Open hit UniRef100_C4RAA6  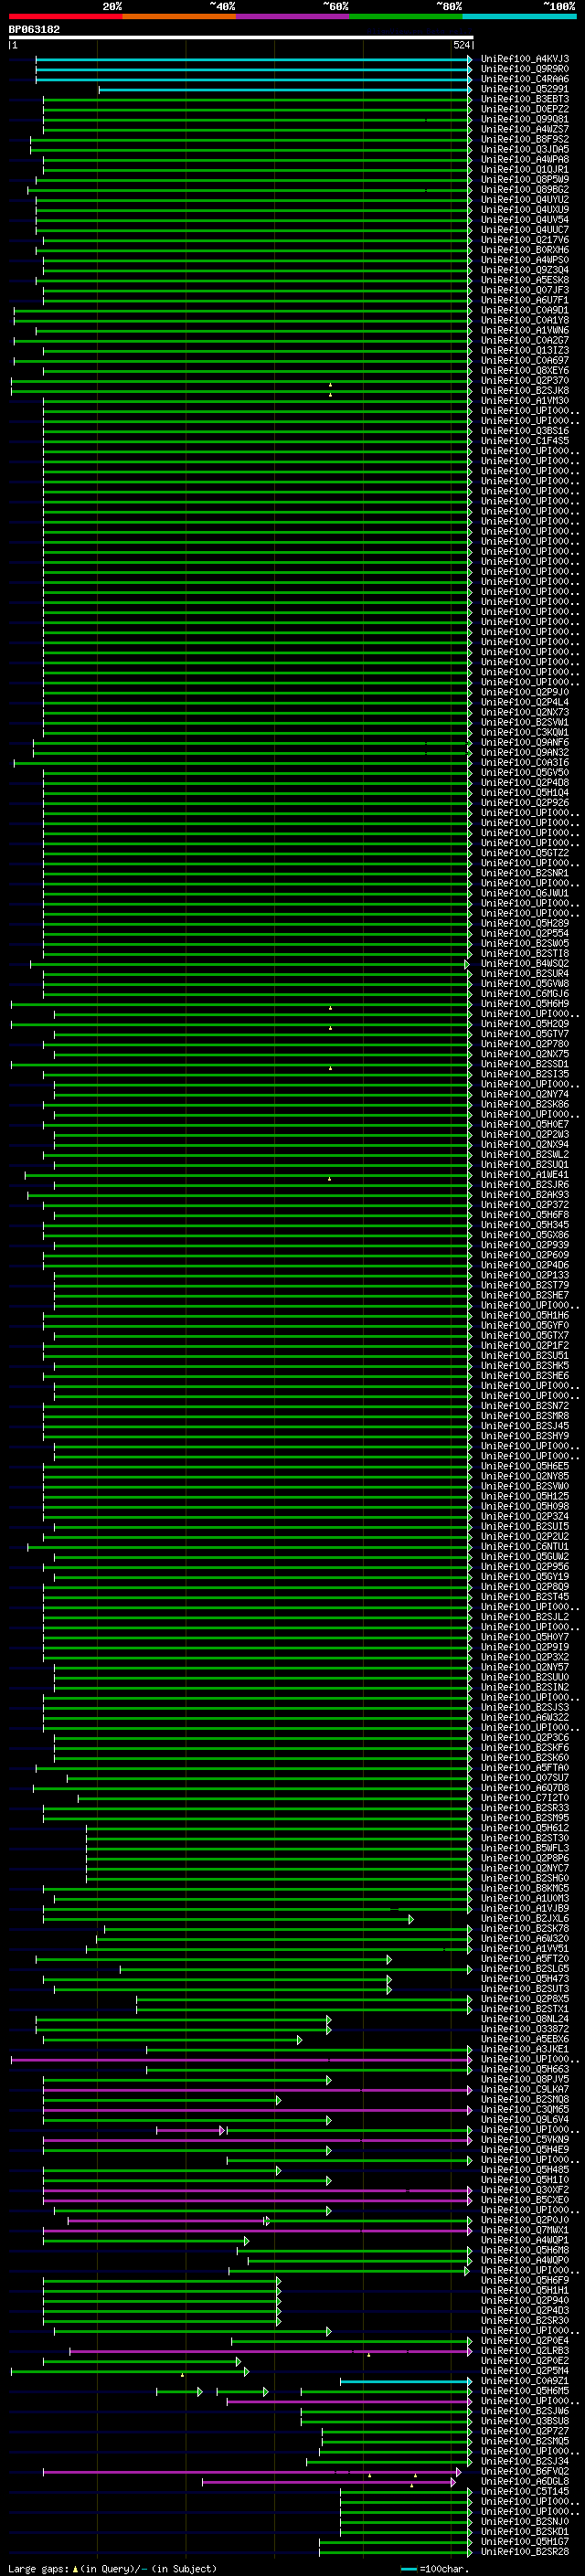pyautogui.click(x=525, y=79)
